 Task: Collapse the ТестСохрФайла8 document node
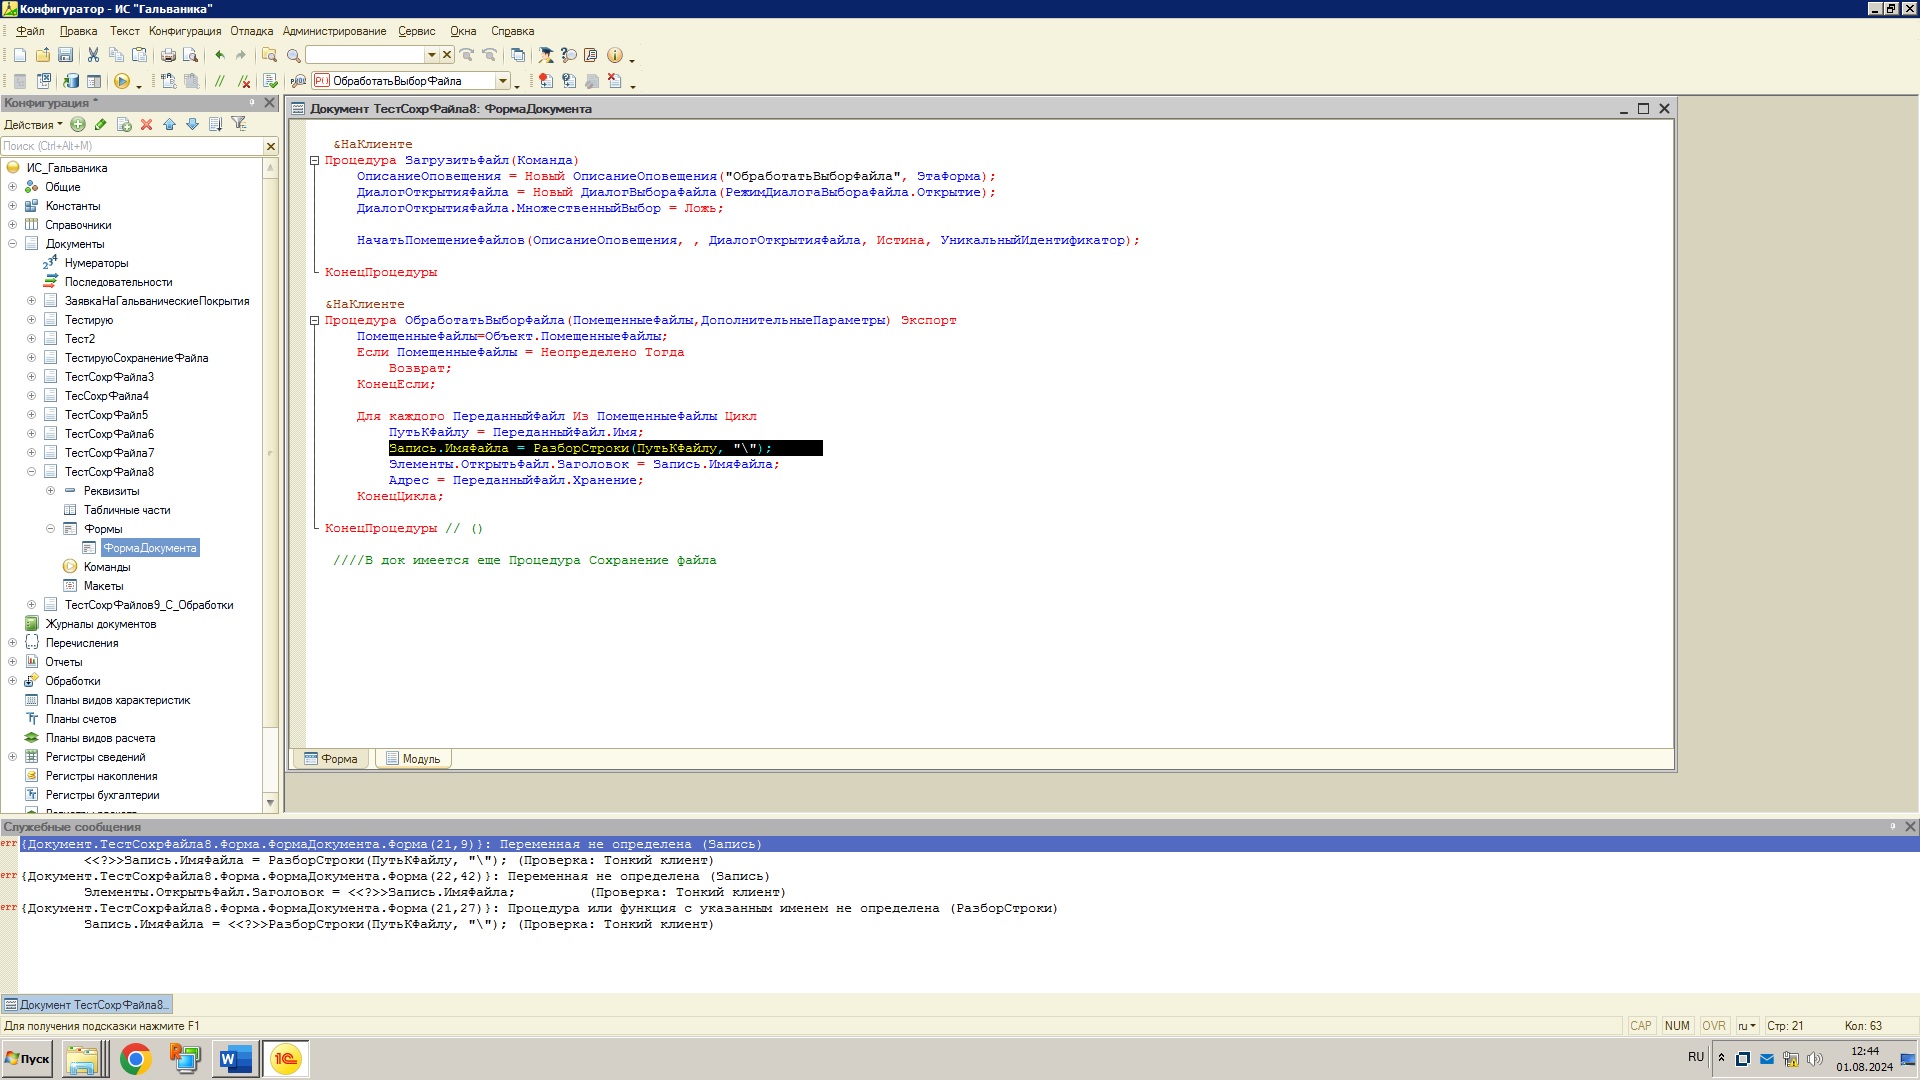click(x=31, y=472)
